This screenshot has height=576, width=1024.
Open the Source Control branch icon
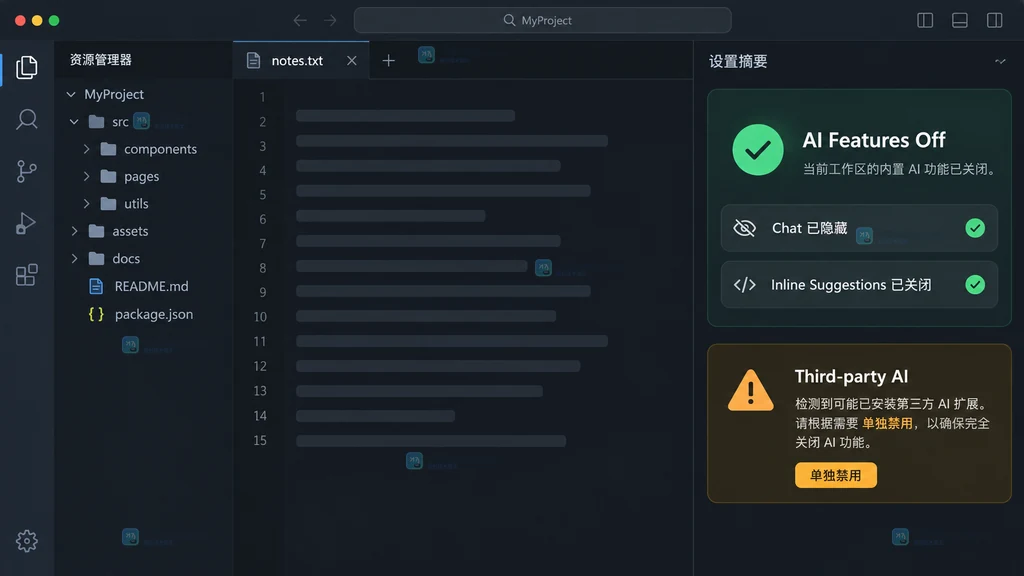coord(27,171)
